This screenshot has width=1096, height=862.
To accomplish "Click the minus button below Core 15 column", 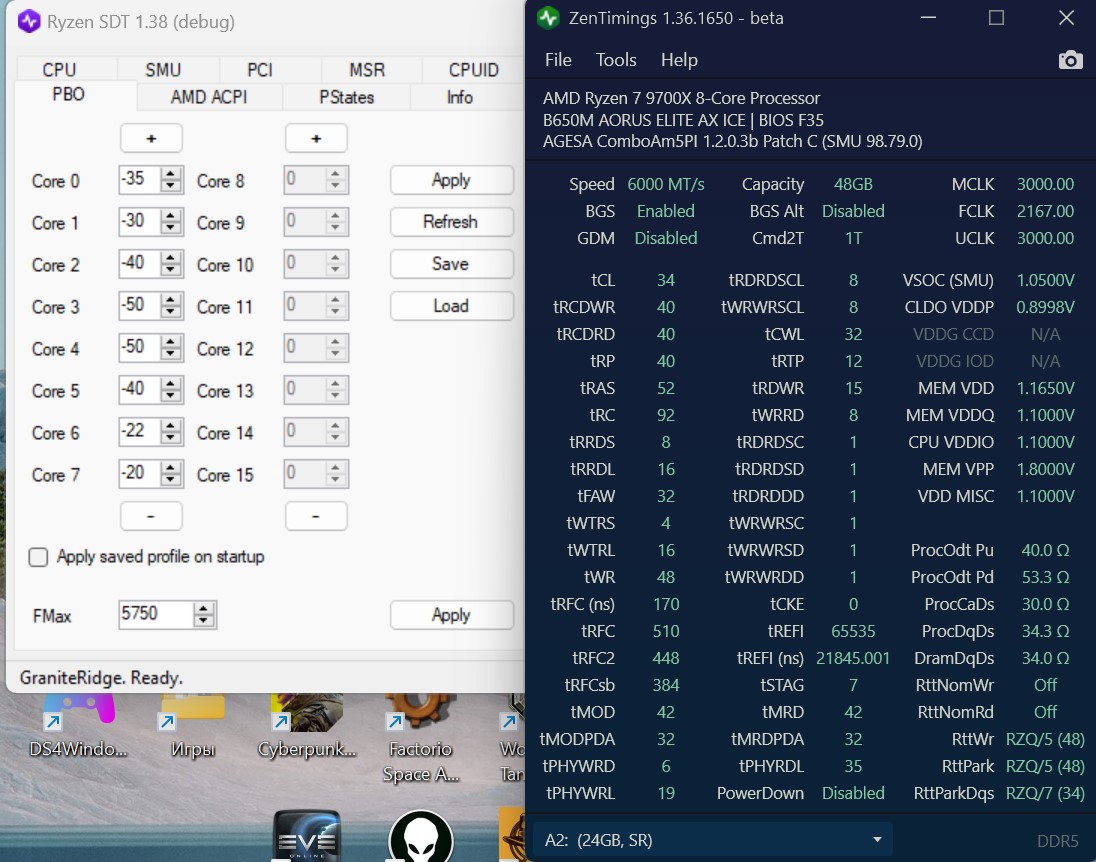I will click(316, 516).
